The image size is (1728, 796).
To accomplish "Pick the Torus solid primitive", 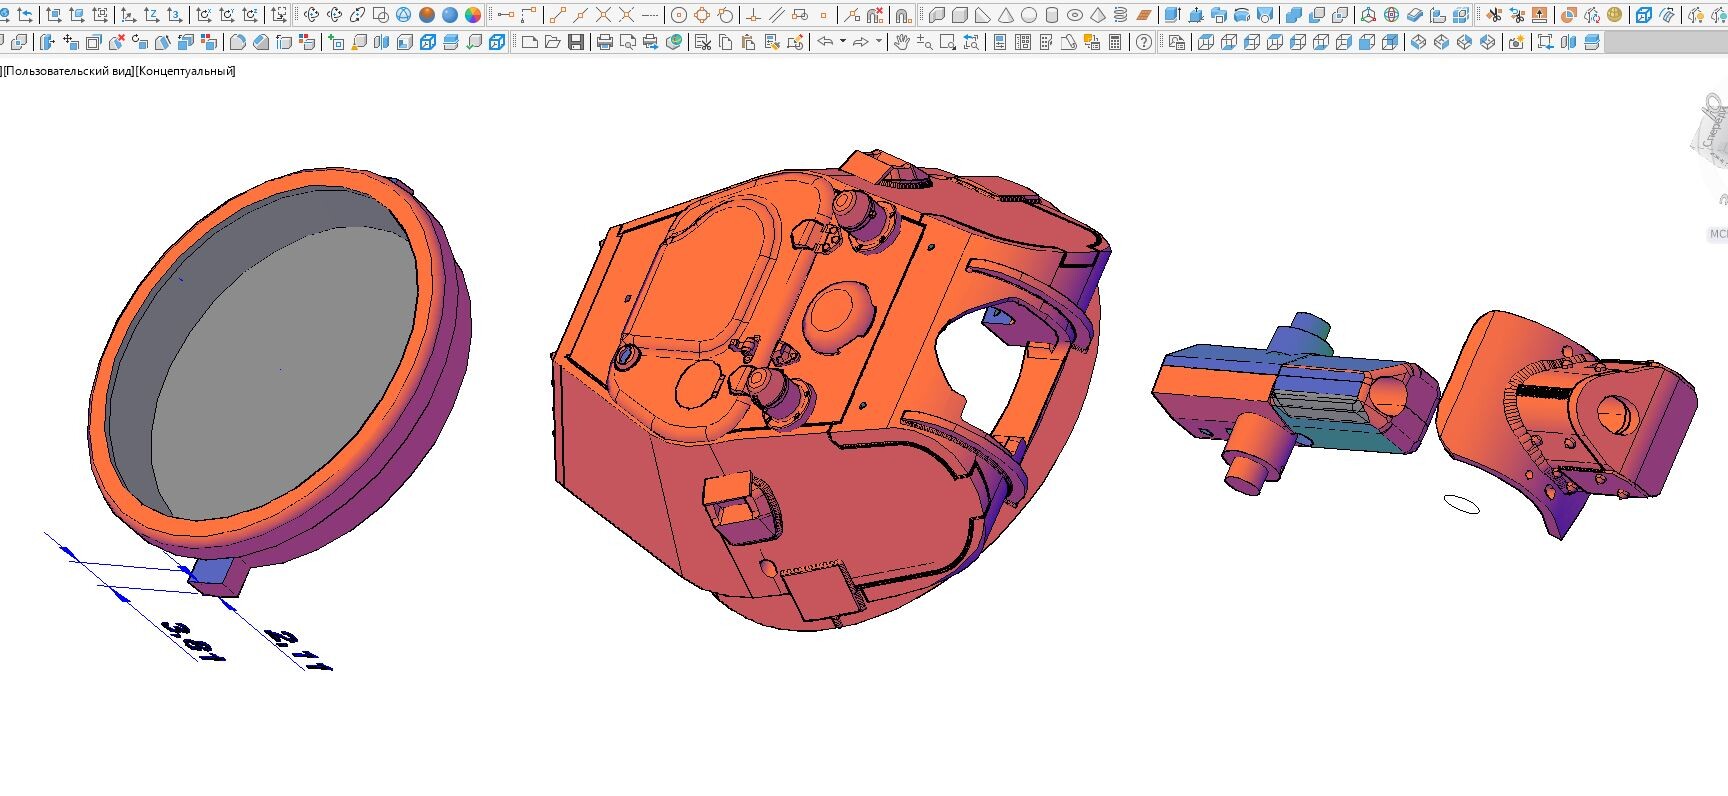I will (x=1075, y=15).
